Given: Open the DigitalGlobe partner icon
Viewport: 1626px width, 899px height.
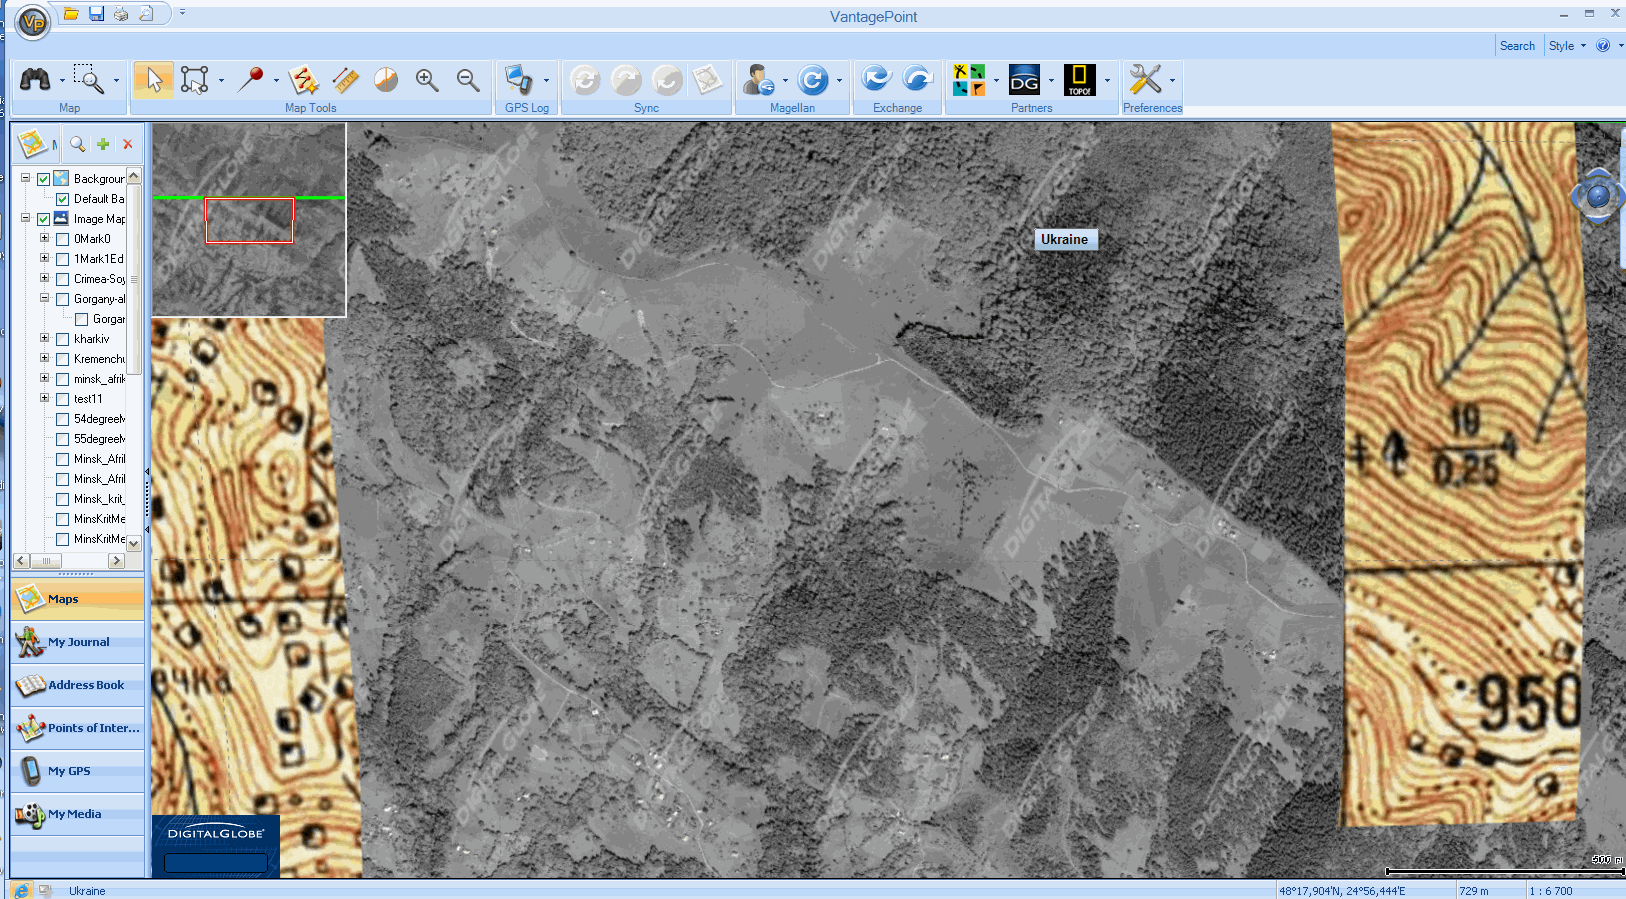Looking at the screenshot, I should point(1024,80).
